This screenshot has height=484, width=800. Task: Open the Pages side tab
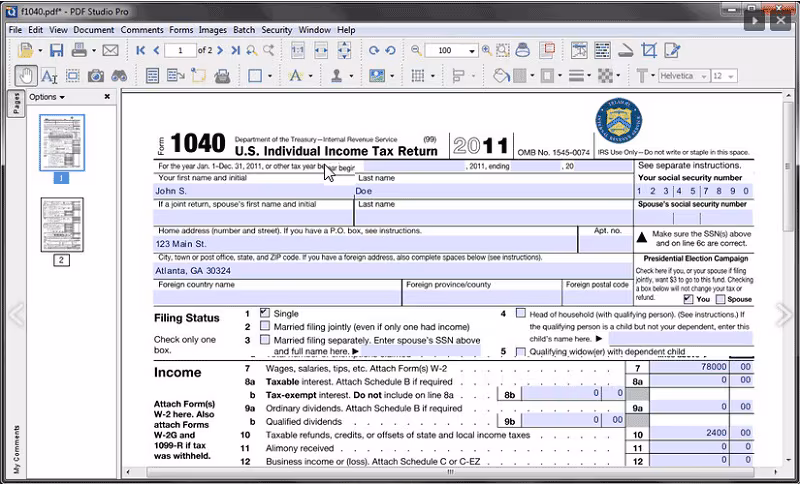pyautogui.click(x=16, y=104)
